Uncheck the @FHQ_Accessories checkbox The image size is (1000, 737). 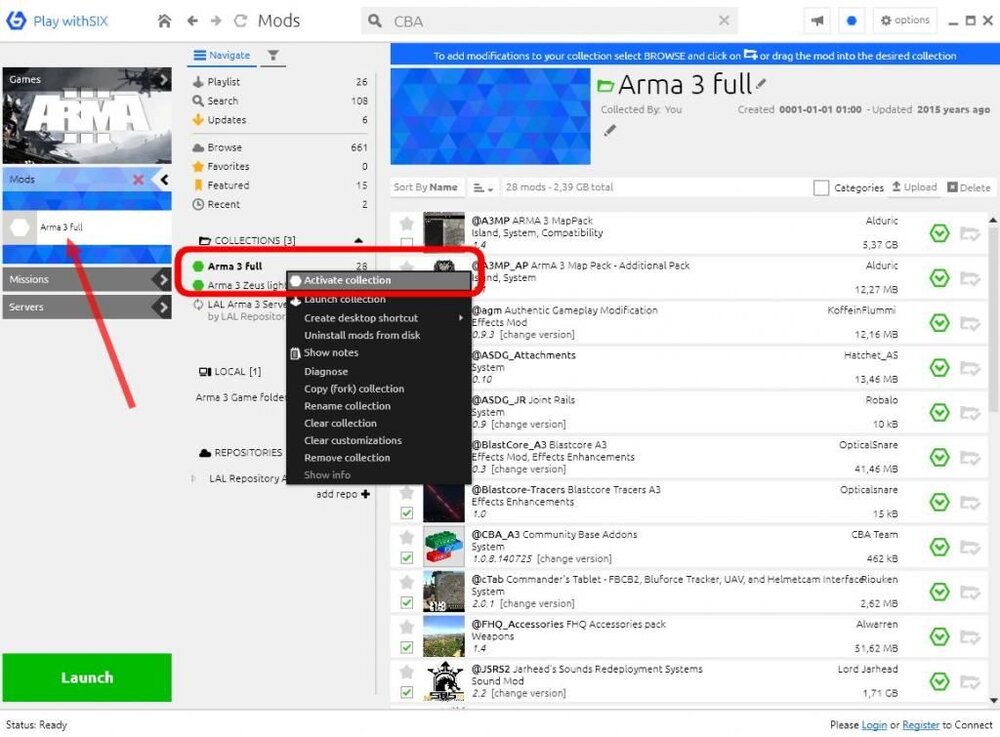(406, 647)
